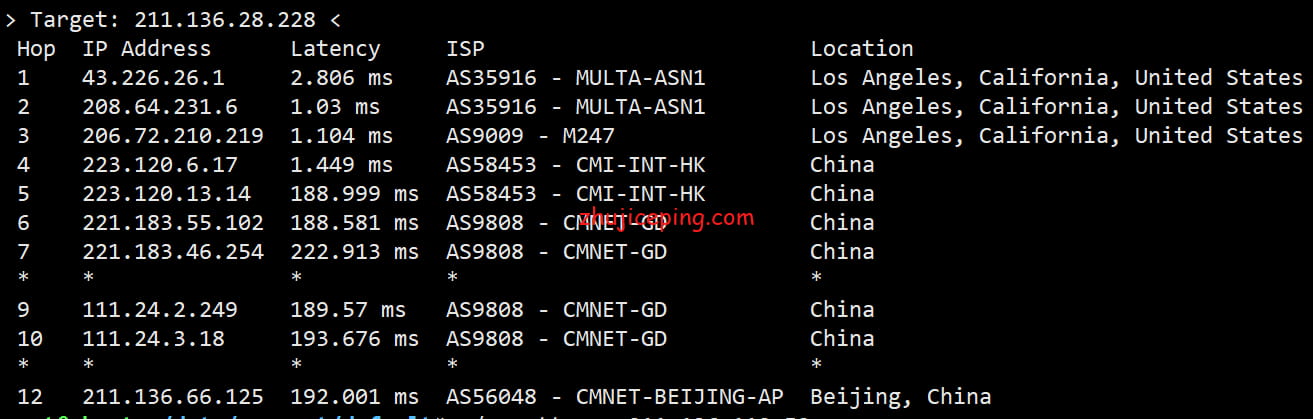Click the AS9009 - M247 entry
1313x419 pixels.
[x=530, y=135]
